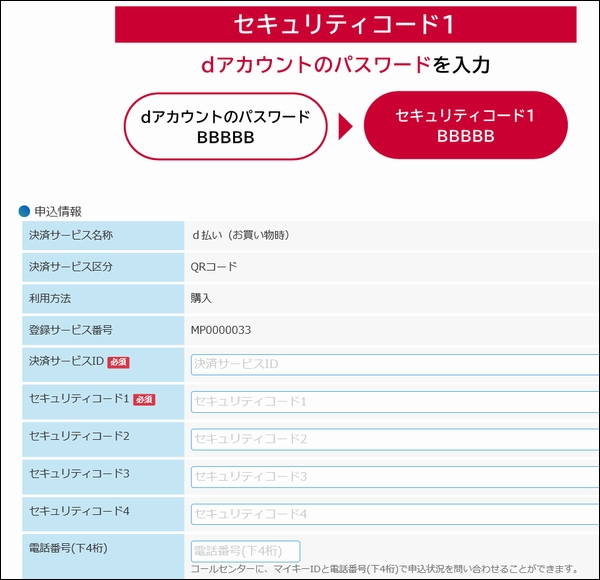Click the '電話番号(下4桁)' row label

68,548
